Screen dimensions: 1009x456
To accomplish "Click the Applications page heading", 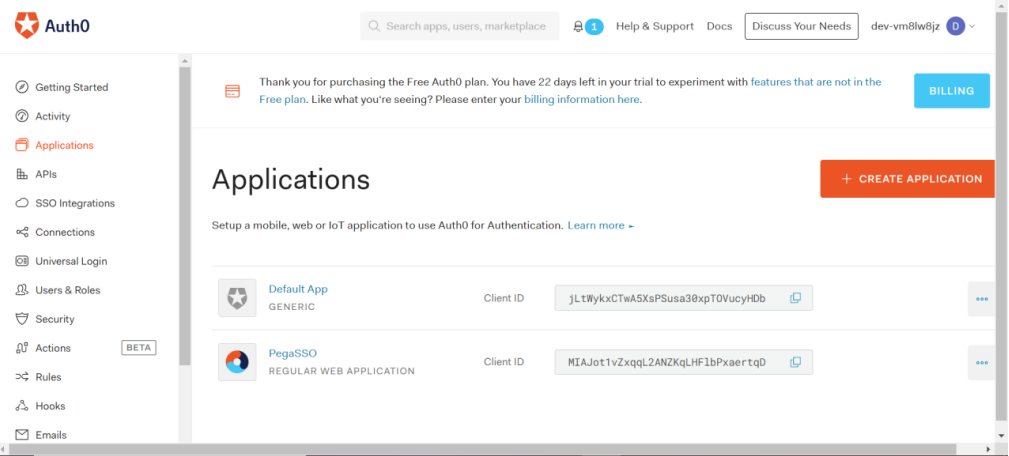I will coord(291,179).
